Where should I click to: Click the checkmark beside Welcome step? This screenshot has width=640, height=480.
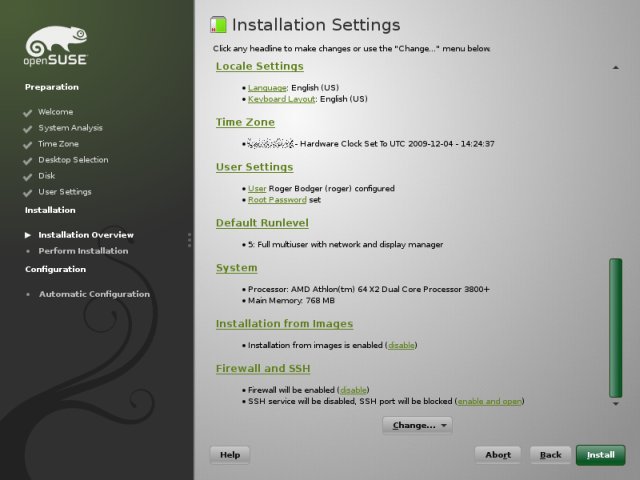pyautogui.click(x=27, y=113)
